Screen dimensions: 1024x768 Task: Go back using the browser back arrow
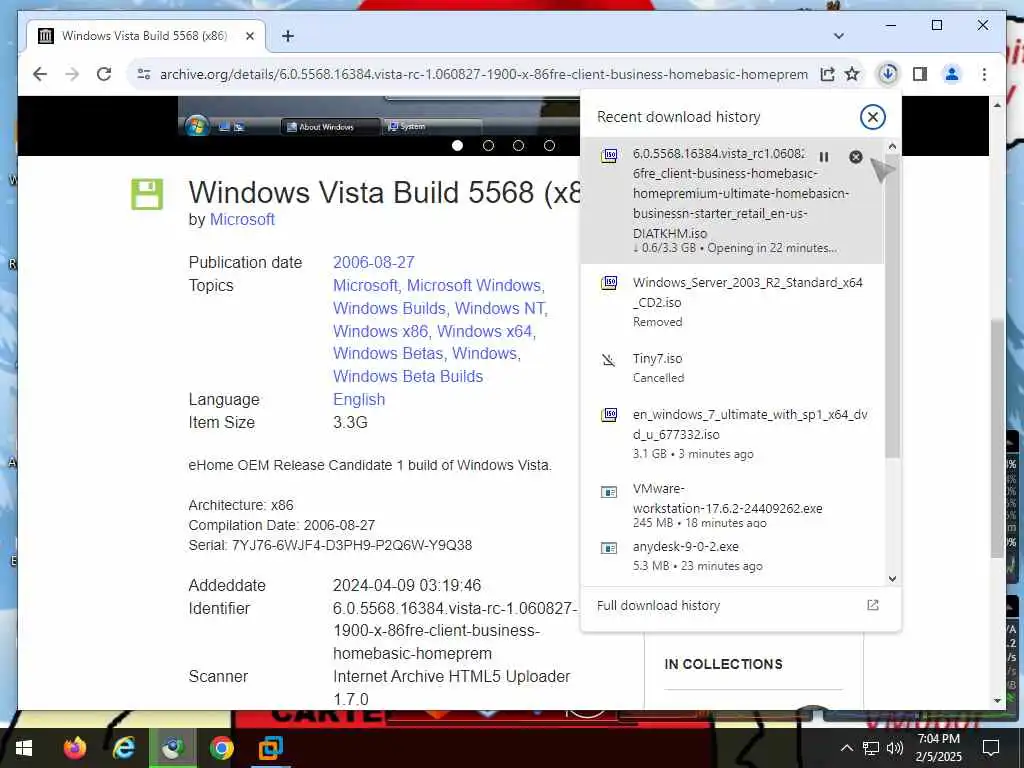(x=40, y=74)
